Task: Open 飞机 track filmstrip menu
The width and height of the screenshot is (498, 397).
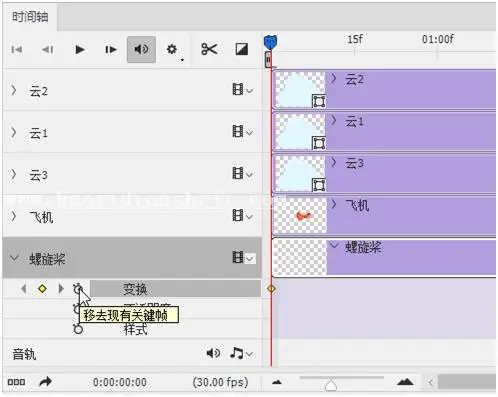Action: click(x=242, y=216)
